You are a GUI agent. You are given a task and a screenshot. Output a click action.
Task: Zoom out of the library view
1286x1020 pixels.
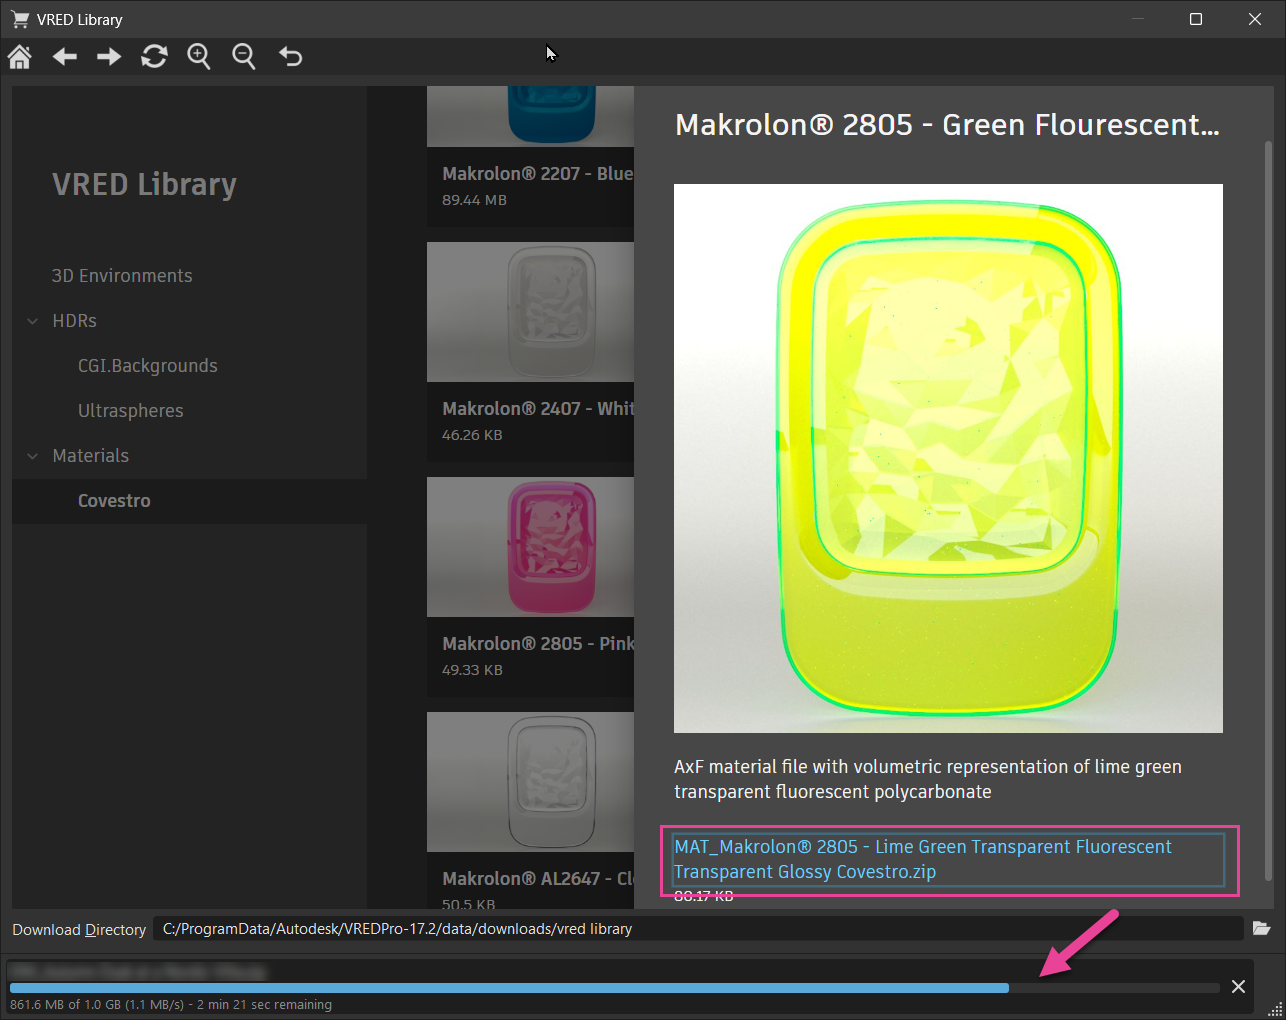[244, 57]
